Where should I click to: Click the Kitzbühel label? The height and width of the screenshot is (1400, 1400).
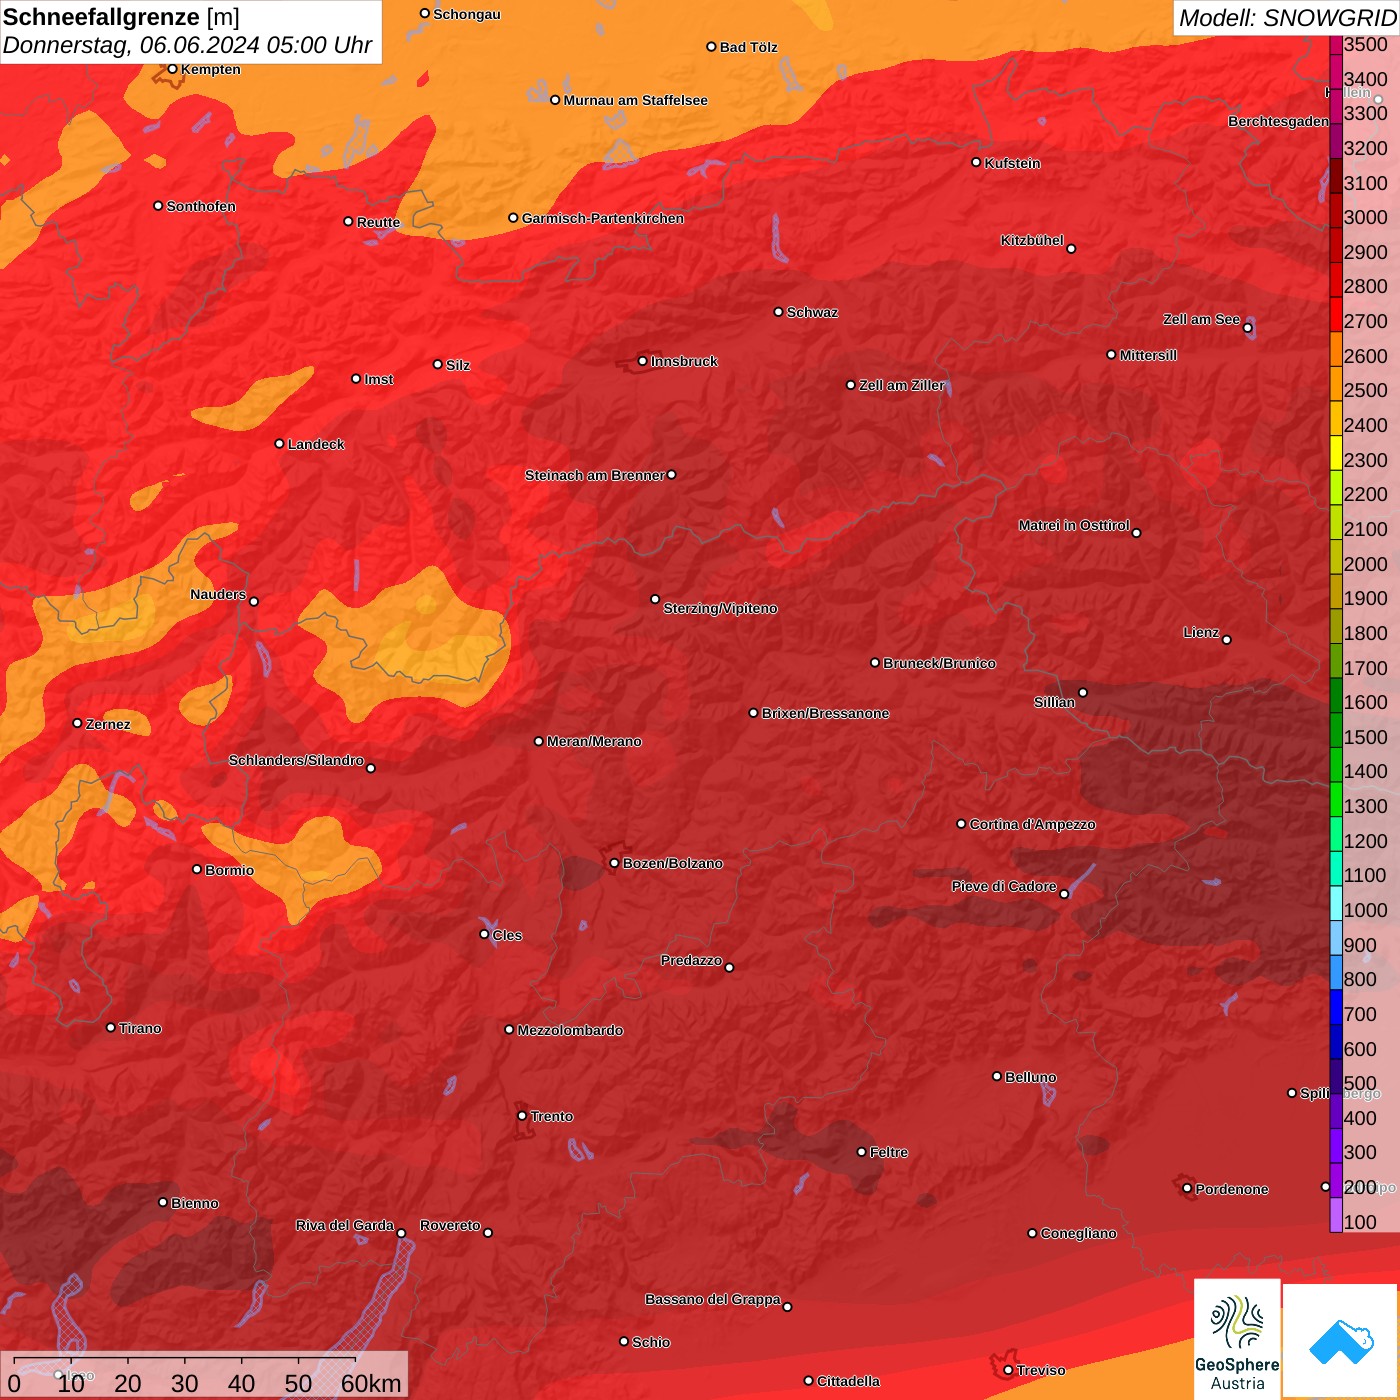(x=1032, y=240)
